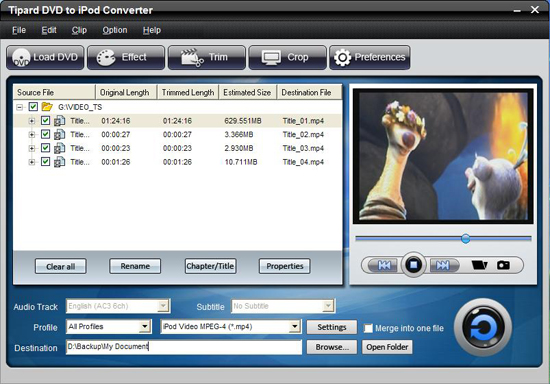Enable Merge into one file
Image resolution: width=550 pixels, height=384 pixels.
click(x=368, y=328)
